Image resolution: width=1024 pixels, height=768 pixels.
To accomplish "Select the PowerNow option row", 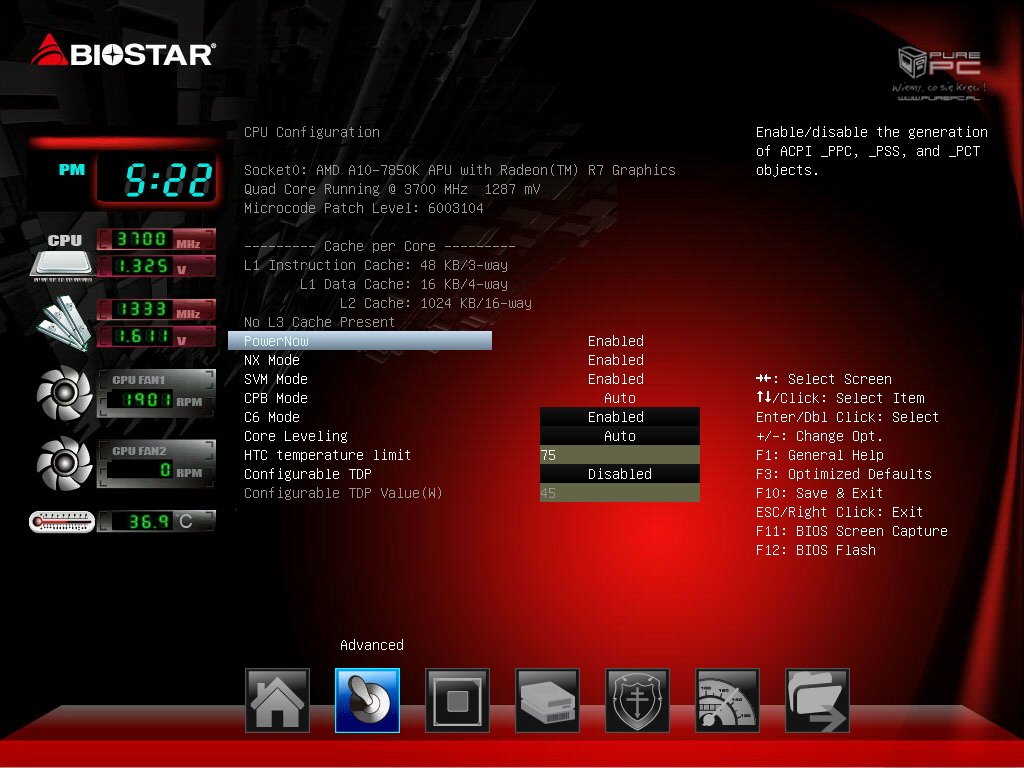I will 360,341.
